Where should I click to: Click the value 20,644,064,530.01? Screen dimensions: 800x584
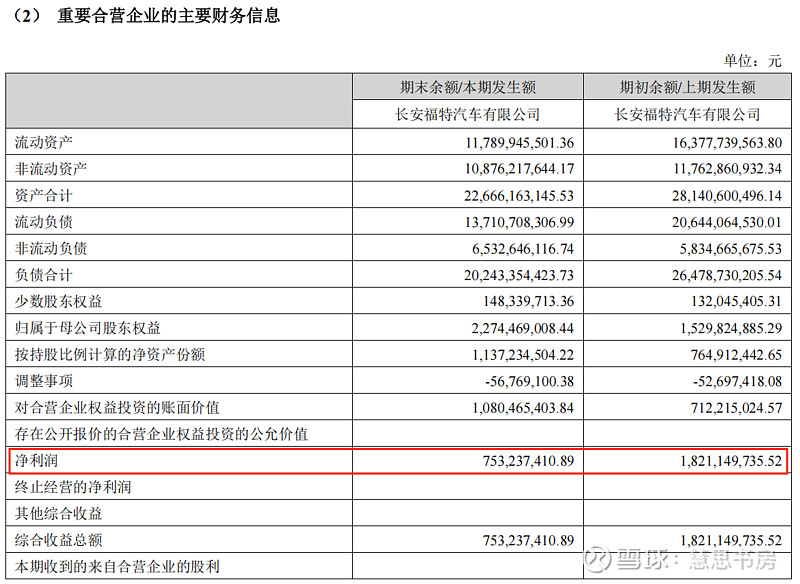[727, 222]
